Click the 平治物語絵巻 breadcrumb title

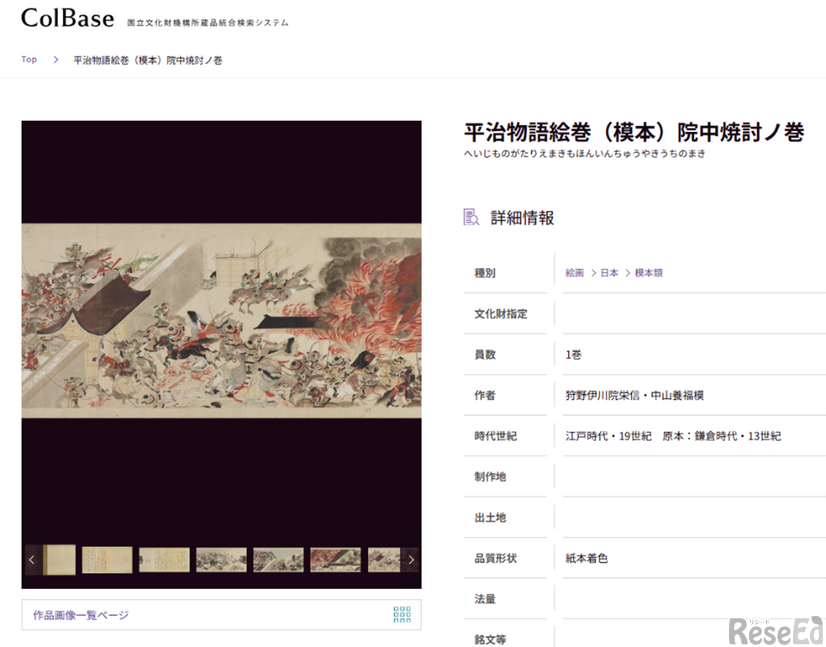(x=145, y=59)
